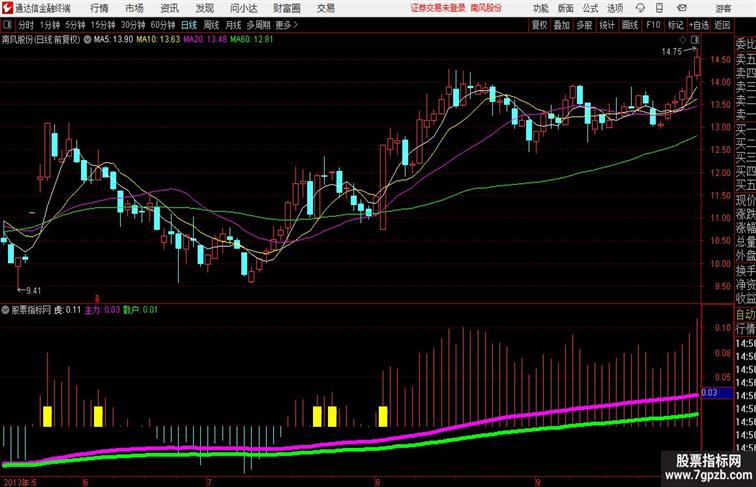The image size is (756, 487).
Task: Click the customer service headset icon
Action: [x=640, y=8]
